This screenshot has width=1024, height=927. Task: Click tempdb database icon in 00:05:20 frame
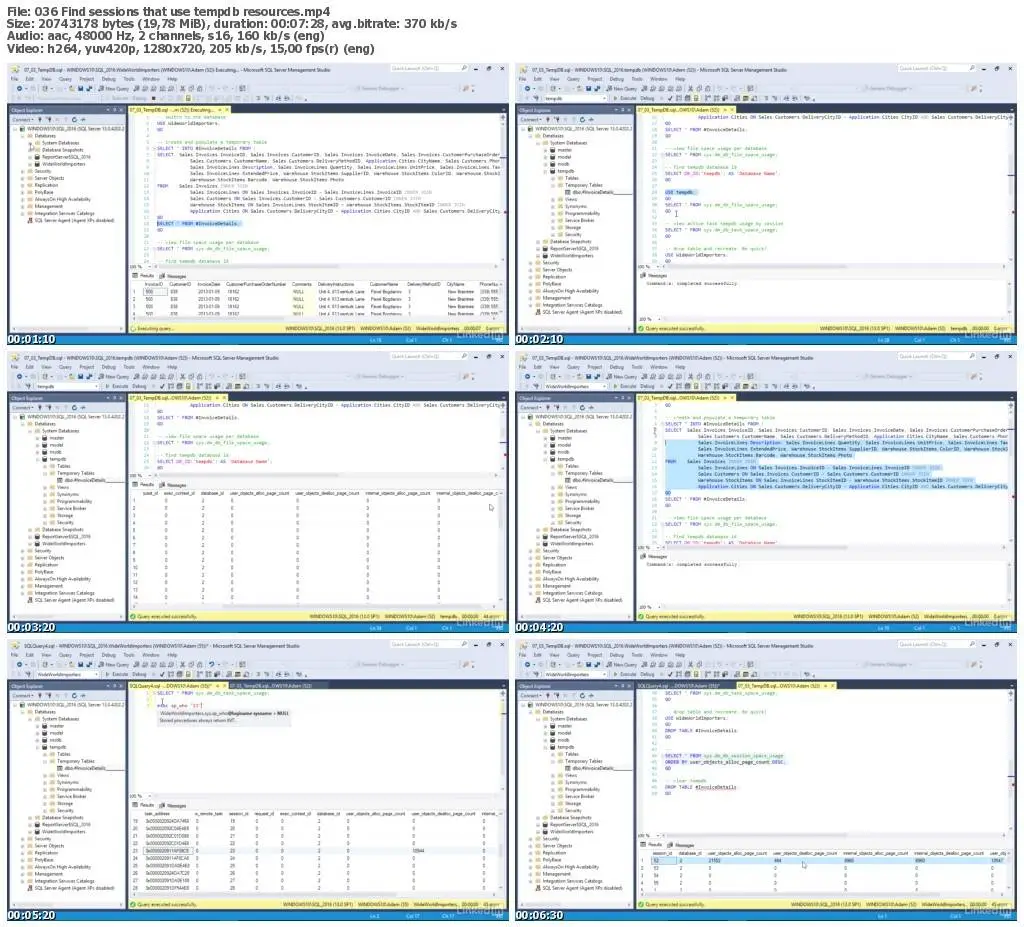(45, 747)
